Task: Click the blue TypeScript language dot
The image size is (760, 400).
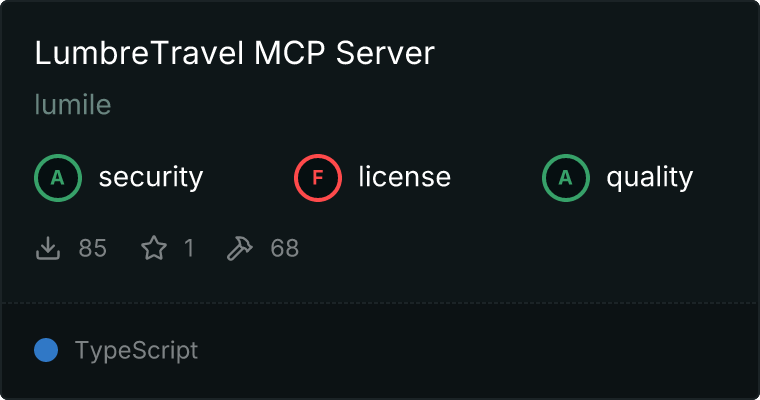Action: (46, 350)
